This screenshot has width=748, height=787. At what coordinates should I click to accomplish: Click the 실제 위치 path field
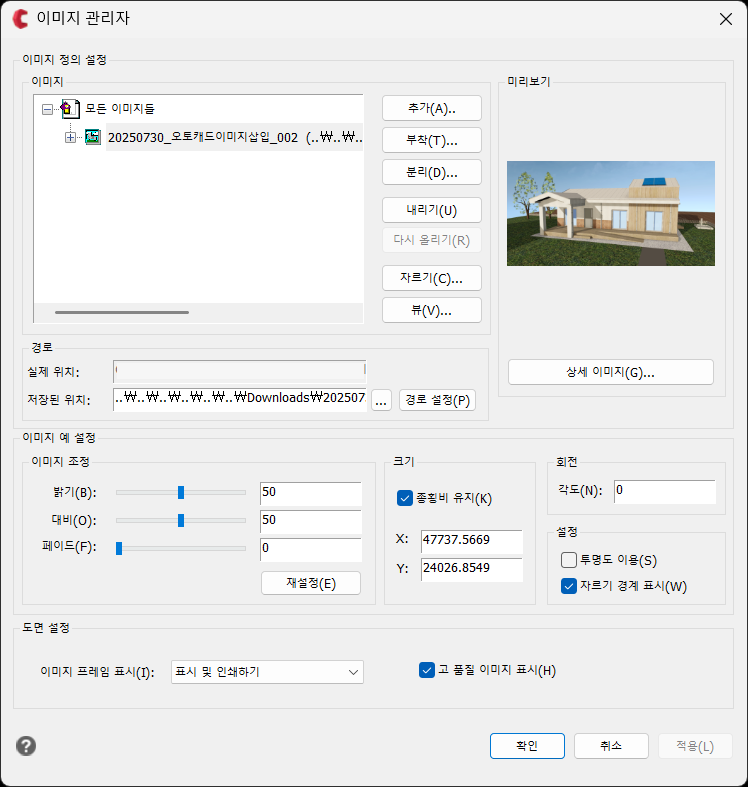[x=240, y=371]
